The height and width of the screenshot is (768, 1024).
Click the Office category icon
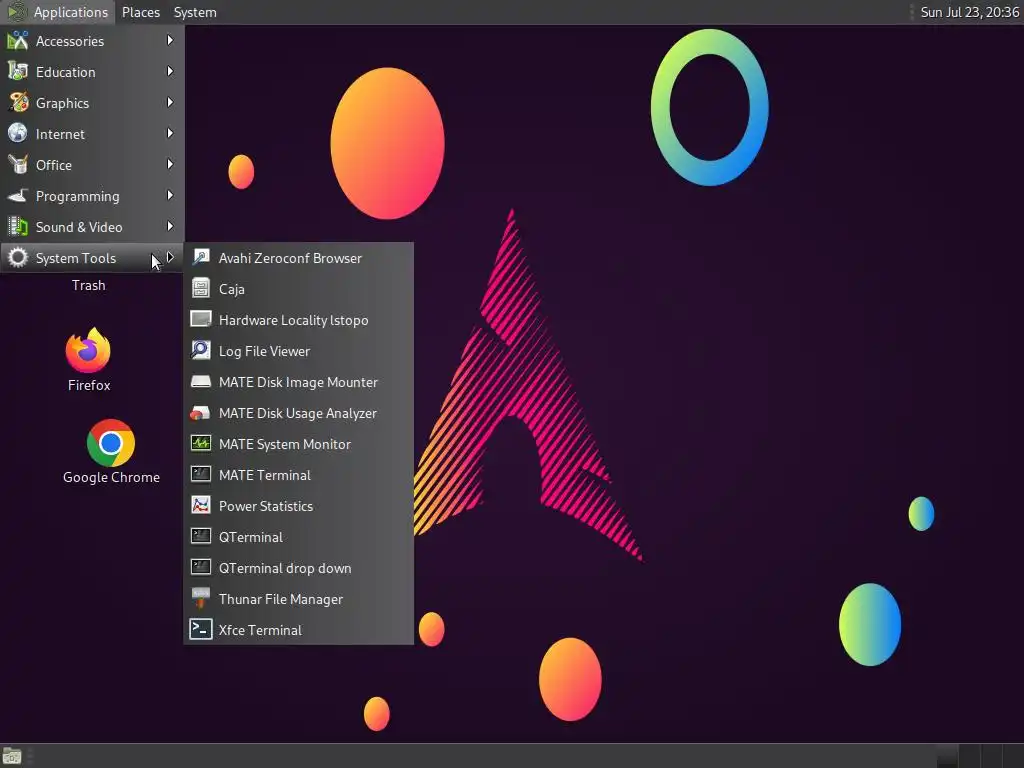coord(18,165)
